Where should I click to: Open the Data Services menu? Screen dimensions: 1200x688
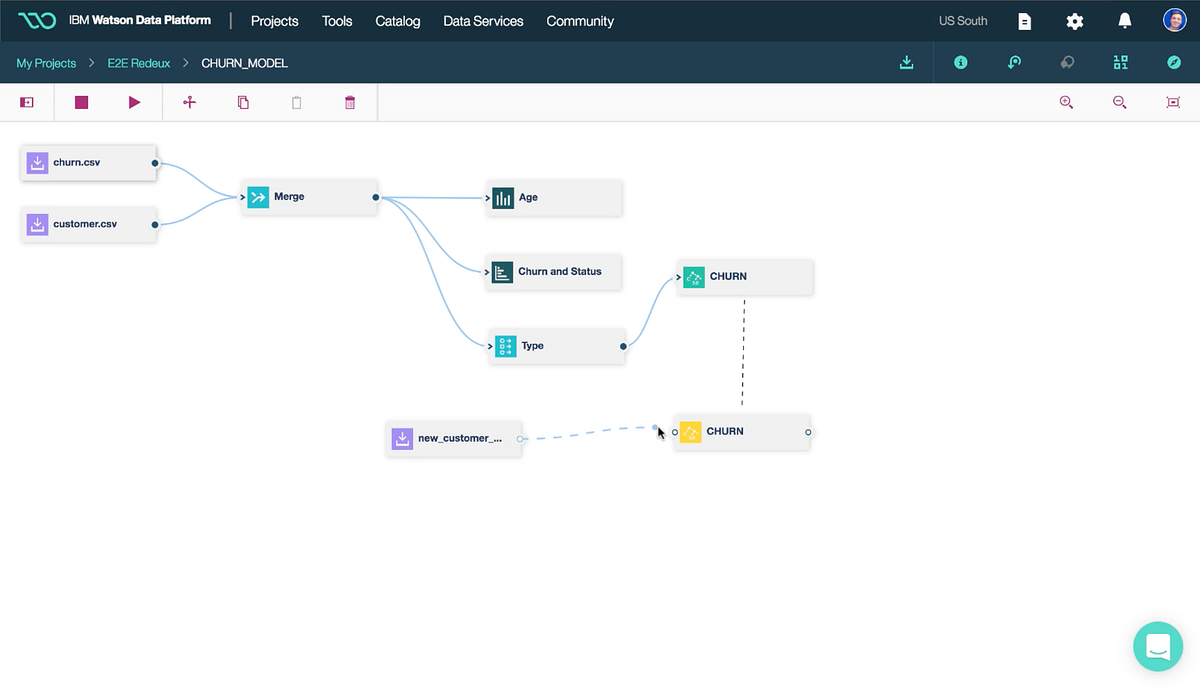click(483, 20)
